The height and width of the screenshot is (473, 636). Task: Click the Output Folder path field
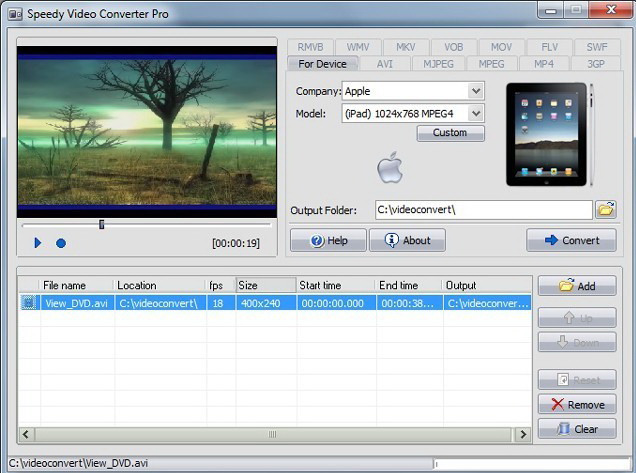[483, 210]
